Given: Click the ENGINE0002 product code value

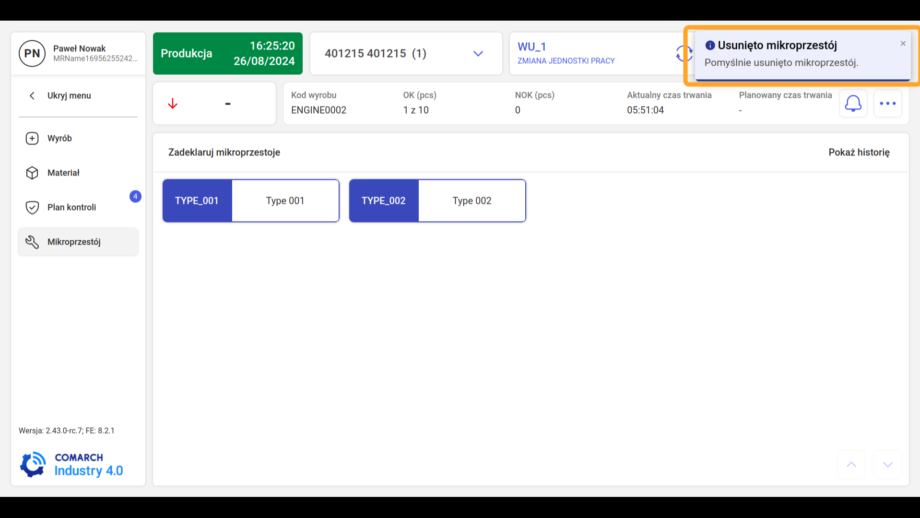Looking at the screenshot, I should (319, 110).
